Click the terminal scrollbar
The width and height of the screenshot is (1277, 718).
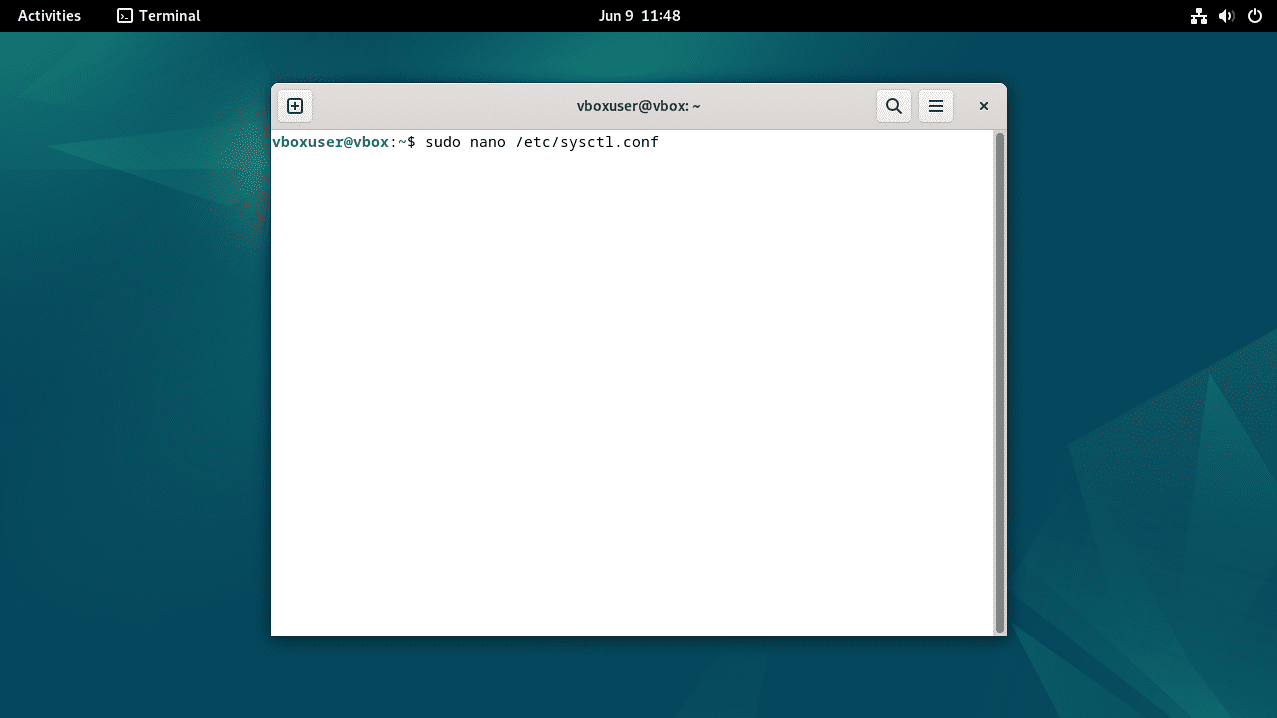click(997, 380)
